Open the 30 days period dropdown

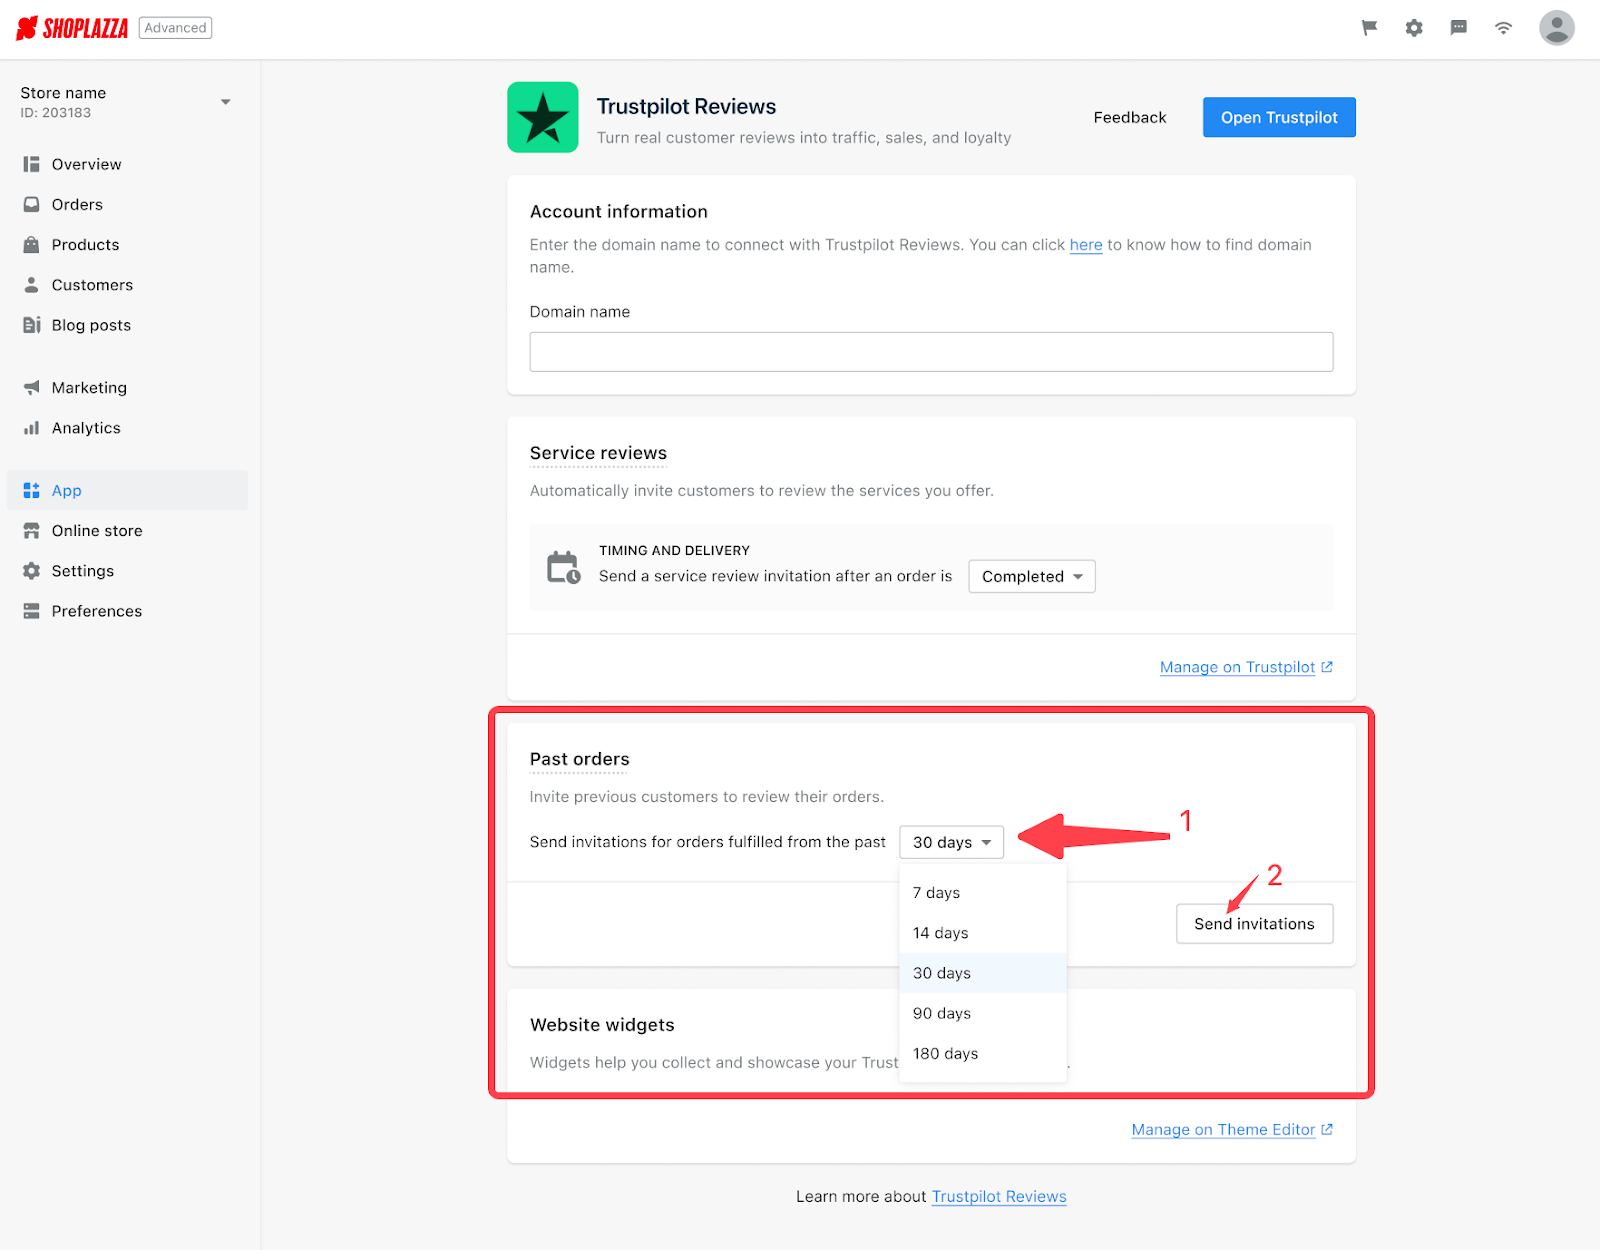point(951,842)
